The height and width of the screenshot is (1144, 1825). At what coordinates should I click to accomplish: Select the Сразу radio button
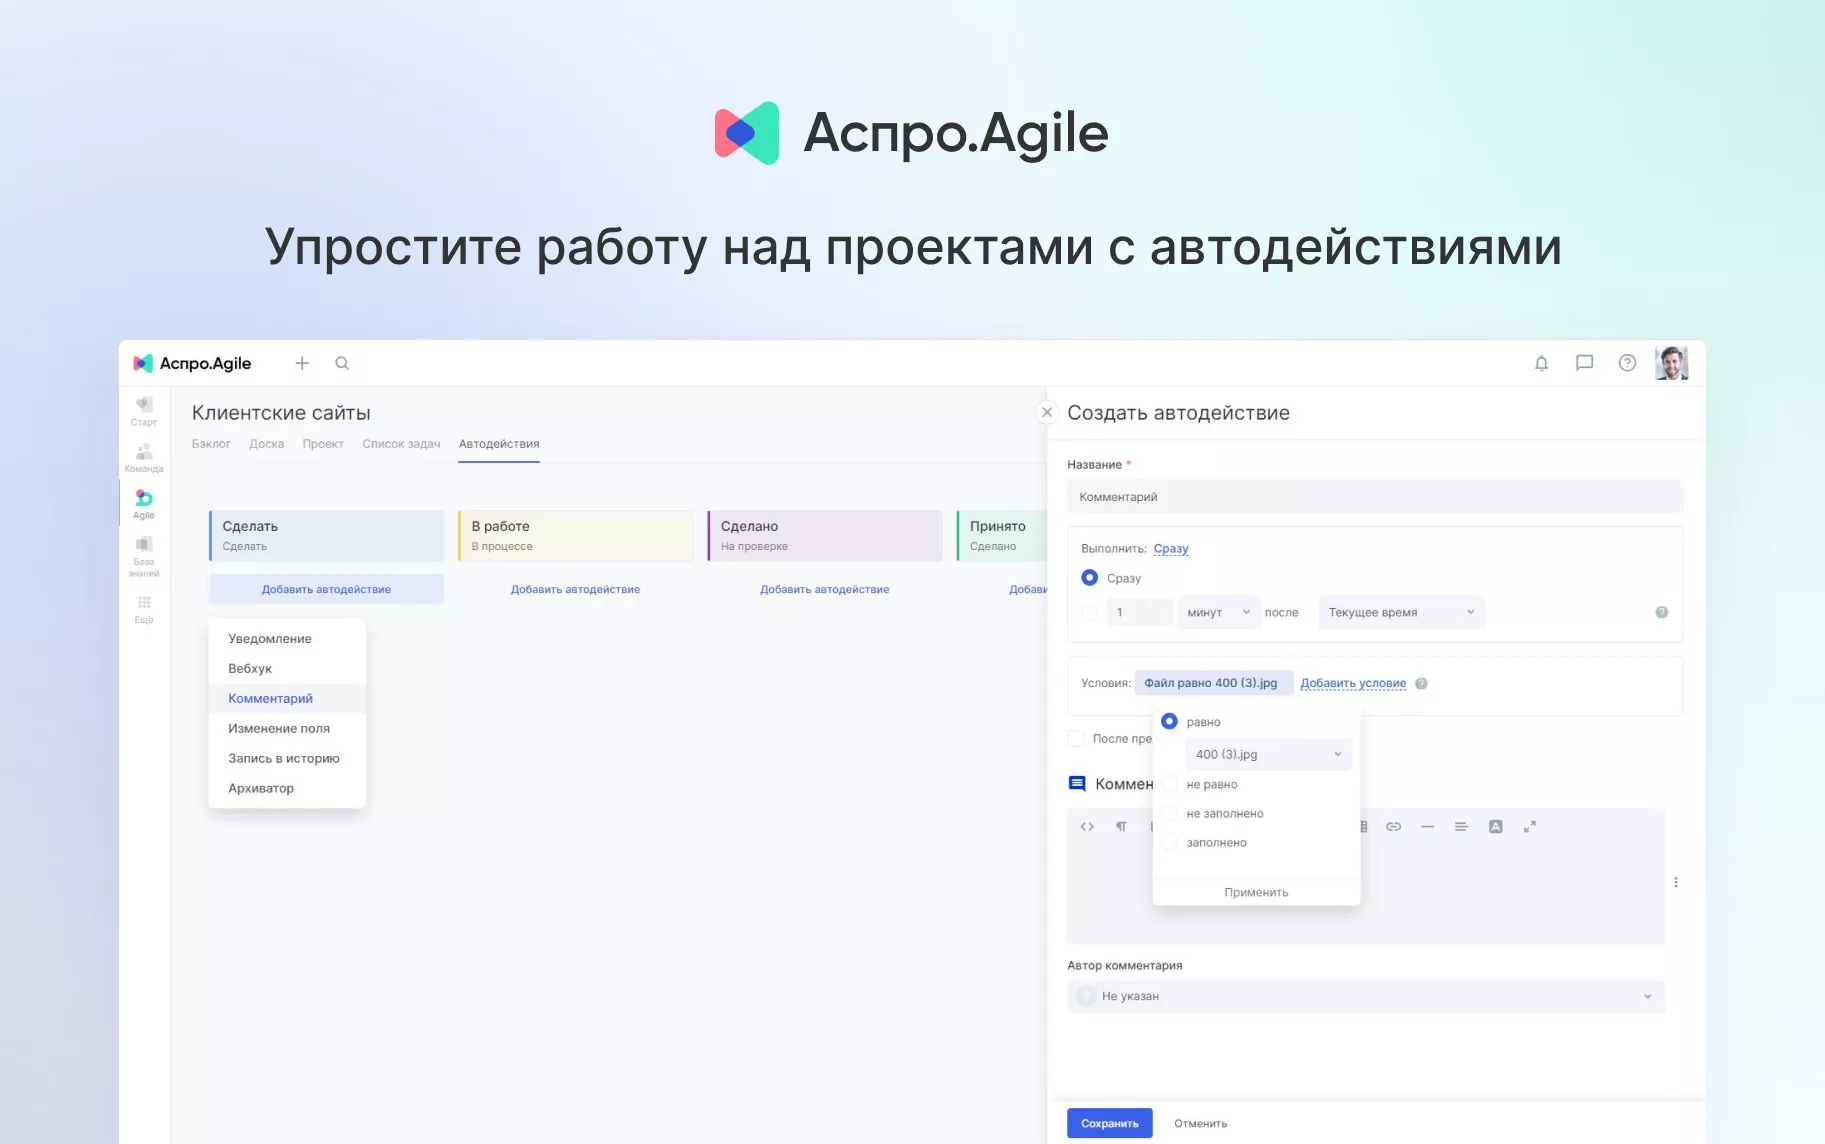(1089, 577)
